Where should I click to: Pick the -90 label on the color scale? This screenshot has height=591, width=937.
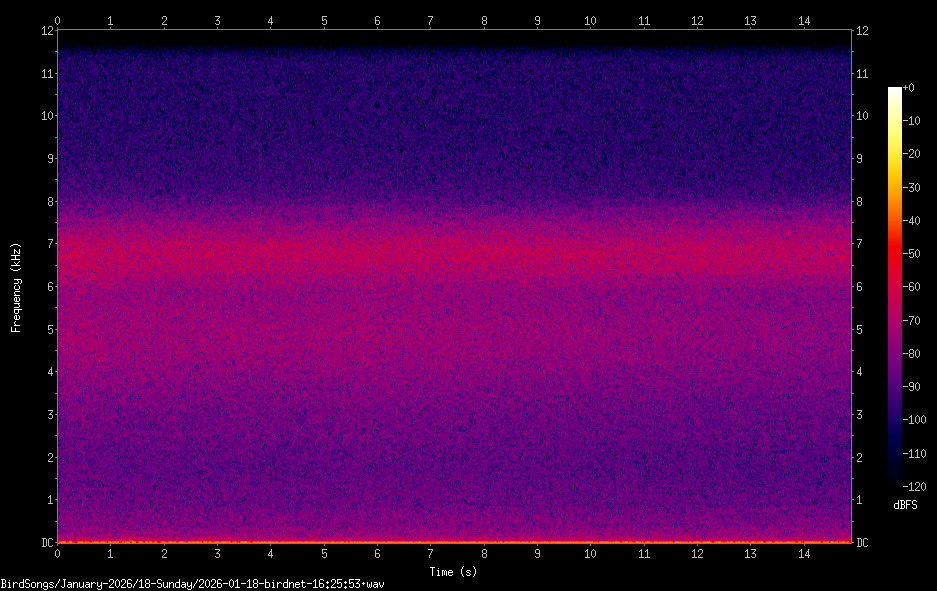(x=911, y=387)
